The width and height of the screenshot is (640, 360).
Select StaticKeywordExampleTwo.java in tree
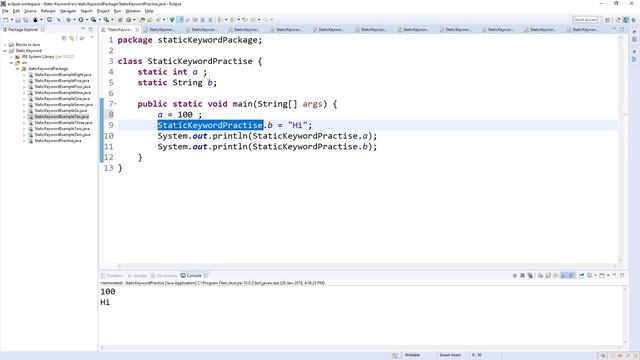click(62, 129)
